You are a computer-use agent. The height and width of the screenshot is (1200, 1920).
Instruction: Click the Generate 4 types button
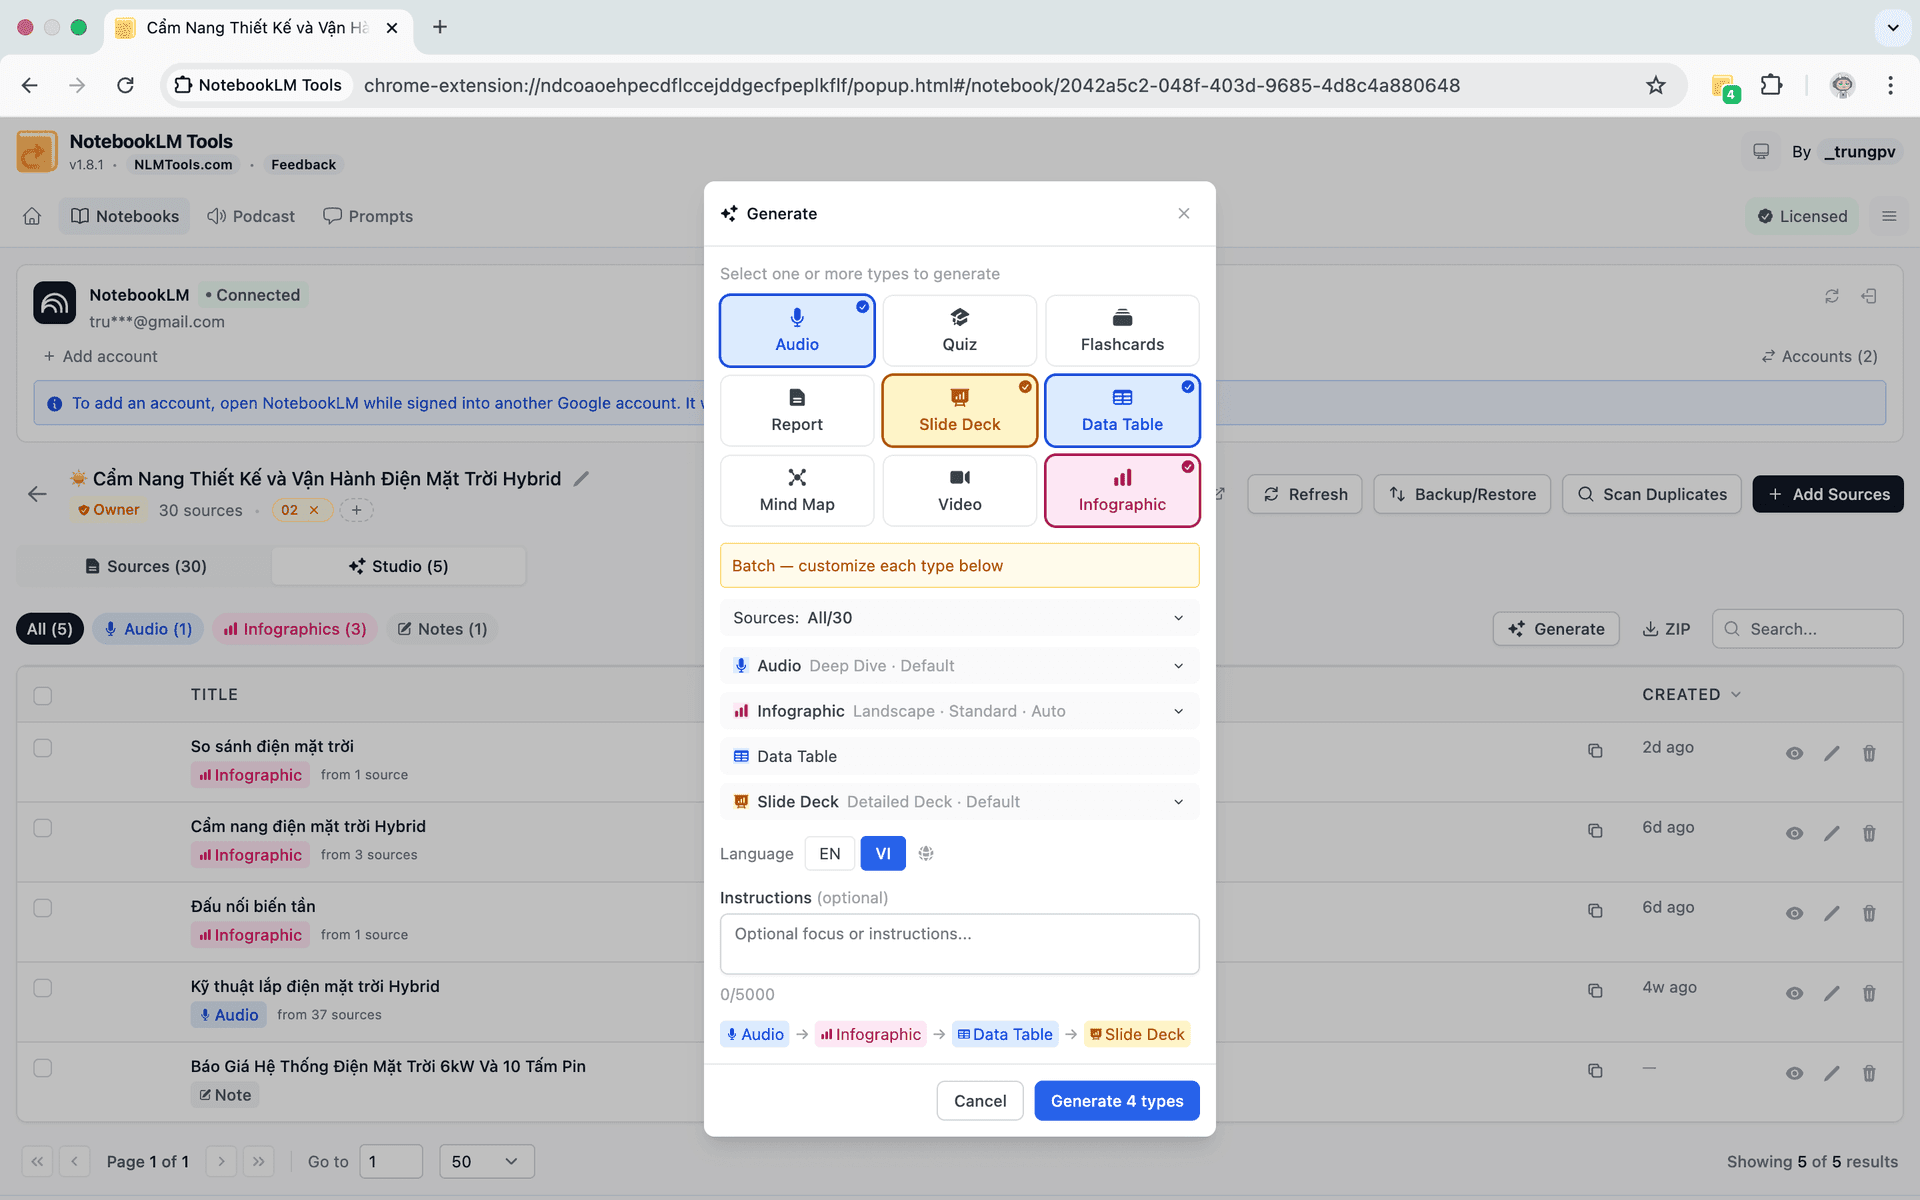point(1117,1100)
